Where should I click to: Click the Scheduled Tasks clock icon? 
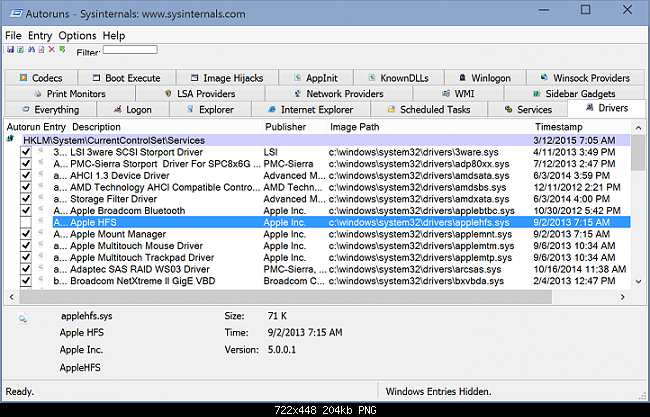pyautogui.click(x=391, y=109)
